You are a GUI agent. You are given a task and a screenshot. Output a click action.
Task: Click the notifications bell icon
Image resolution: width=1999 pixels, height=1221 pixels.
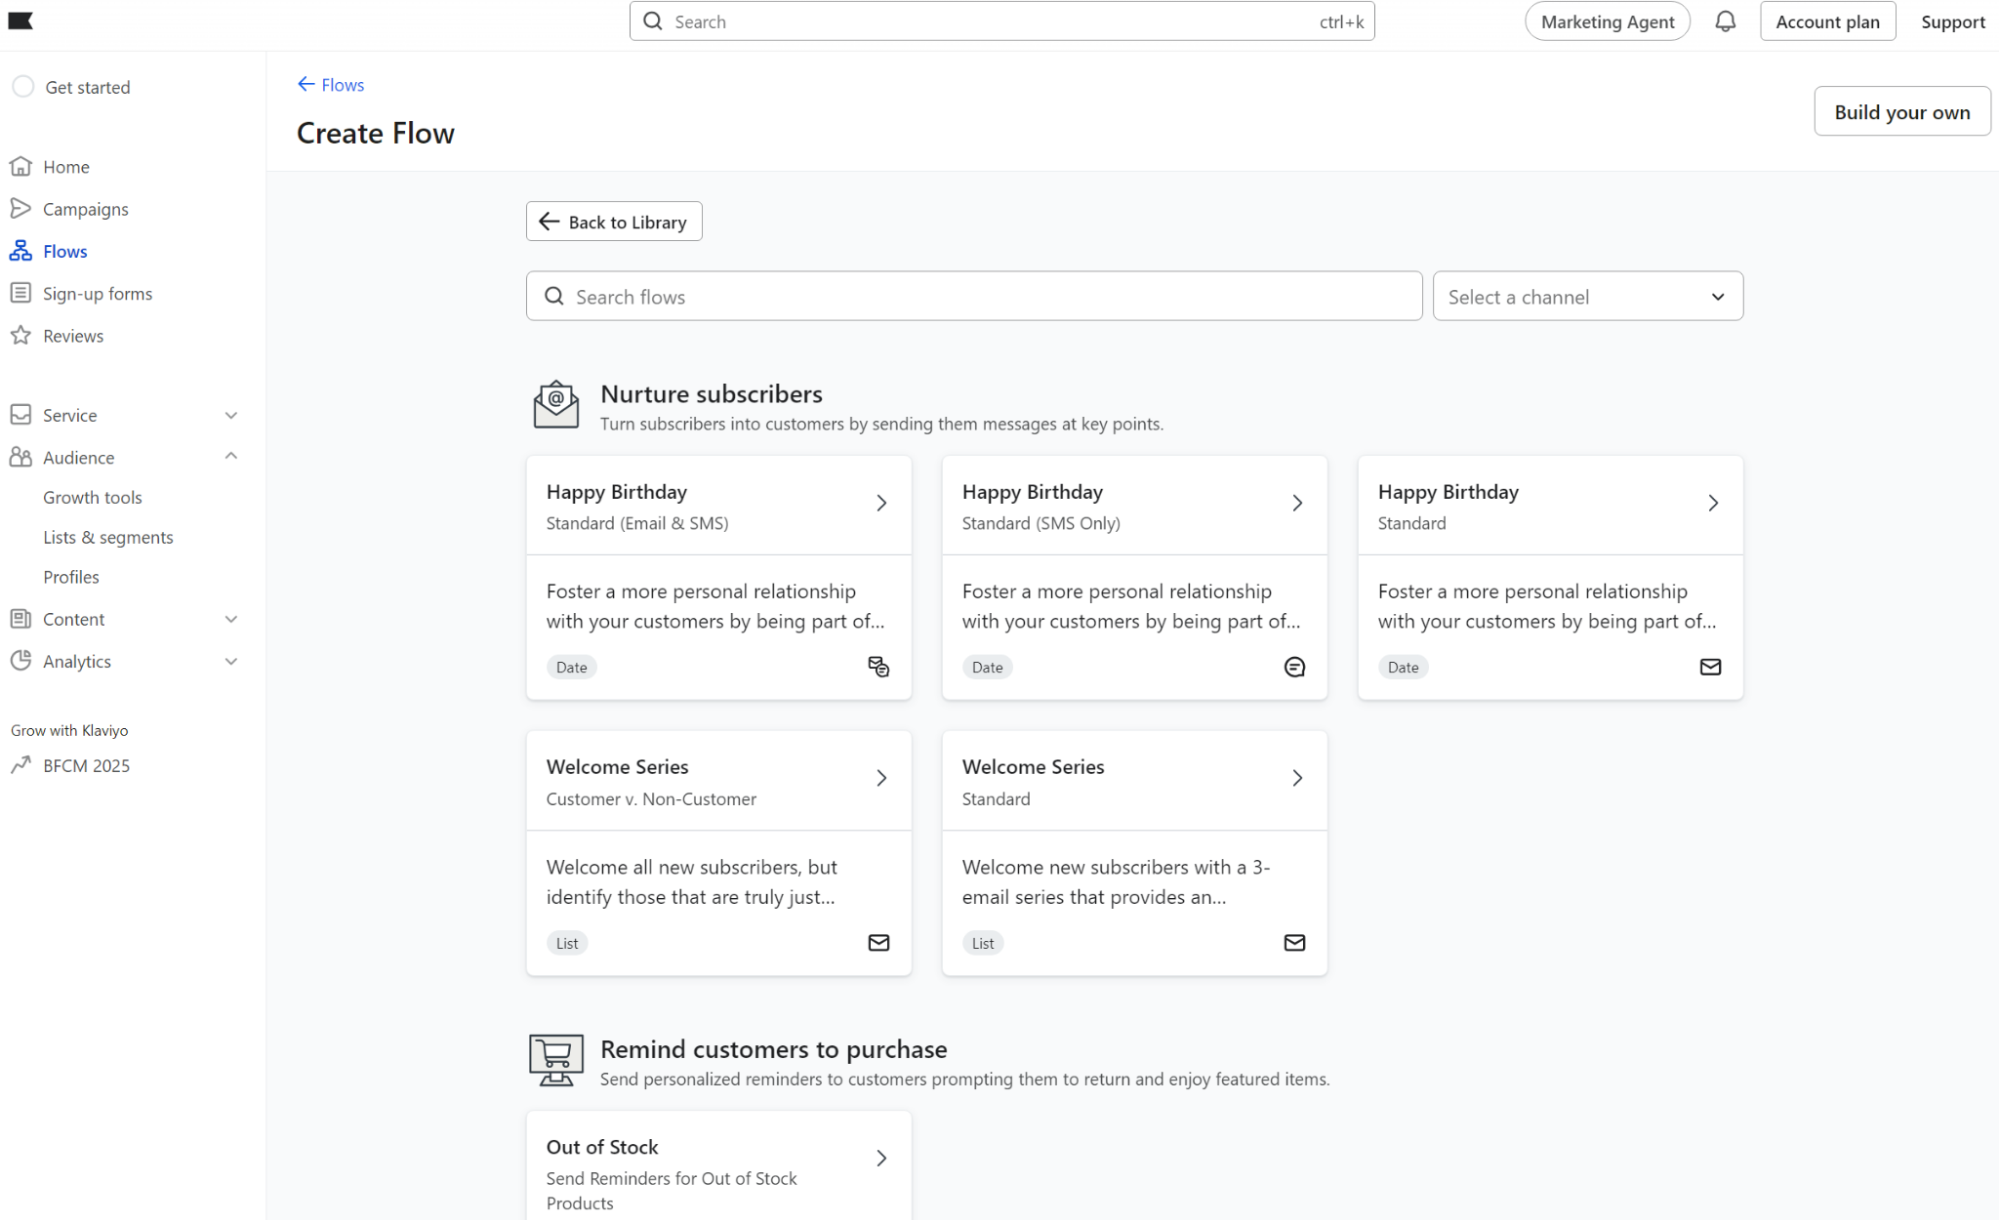1725,21
